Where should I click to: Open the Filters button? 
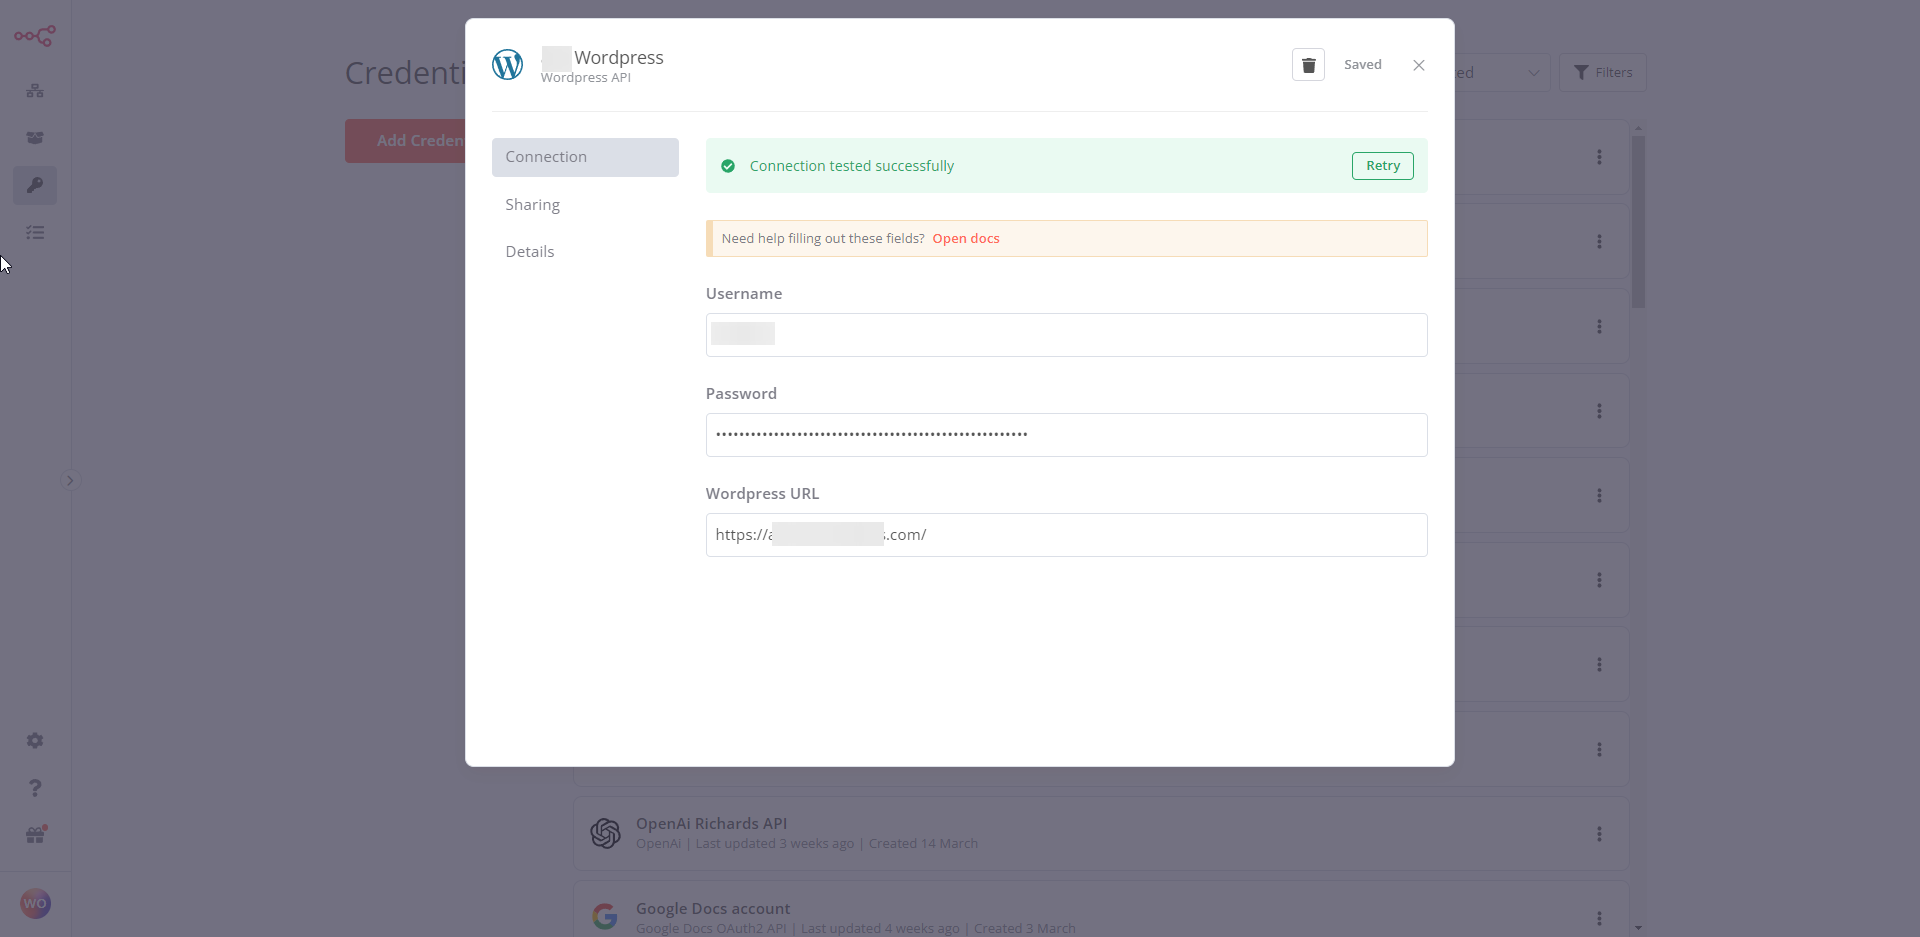(x=1603, y=72)
